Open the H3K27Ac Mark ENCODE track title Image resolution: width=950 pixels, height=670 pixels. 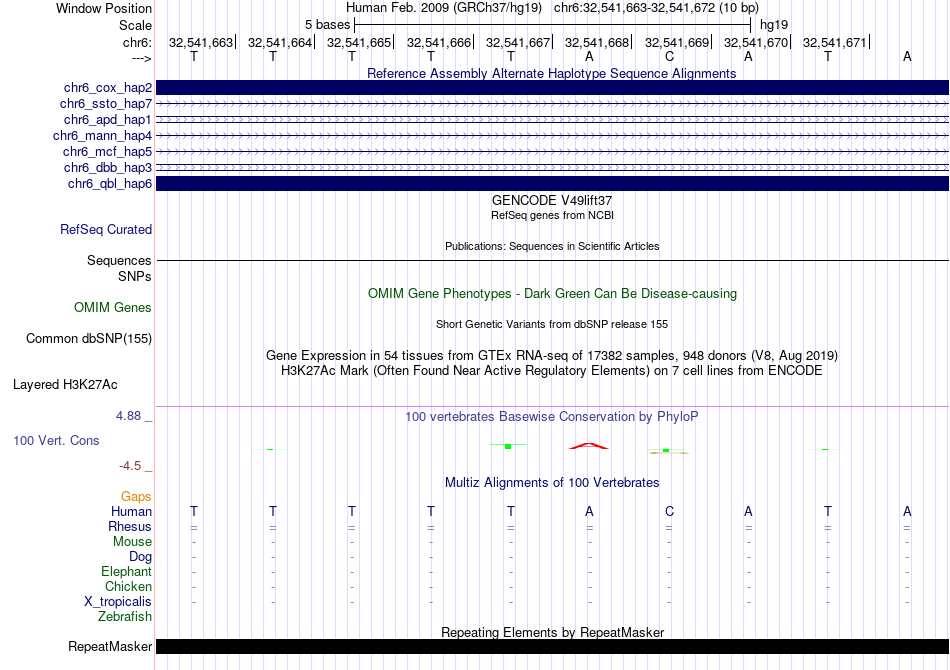click(552, 370)
